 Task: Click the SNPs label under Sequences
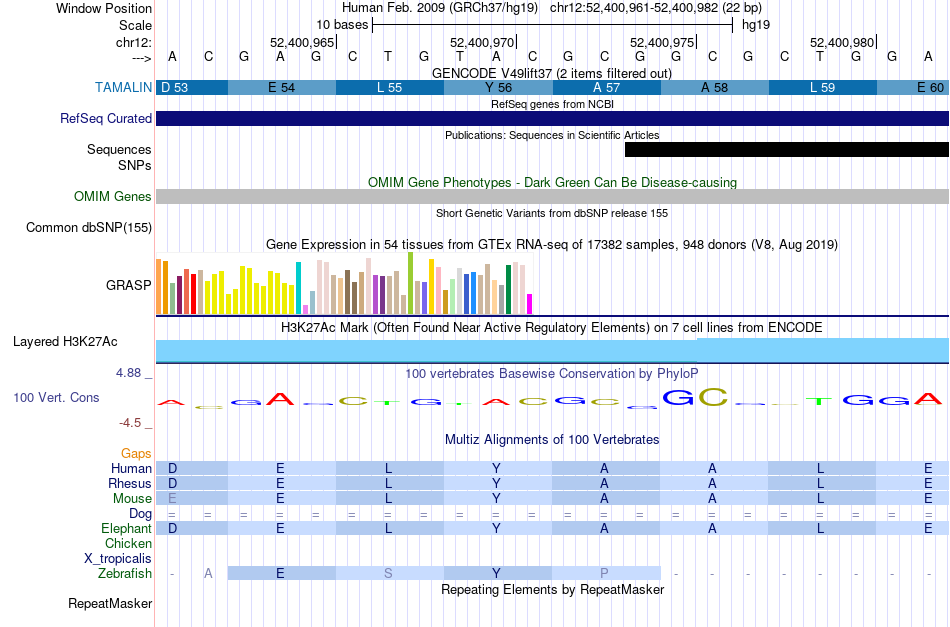pyautogui.click(x=135, y=165)
